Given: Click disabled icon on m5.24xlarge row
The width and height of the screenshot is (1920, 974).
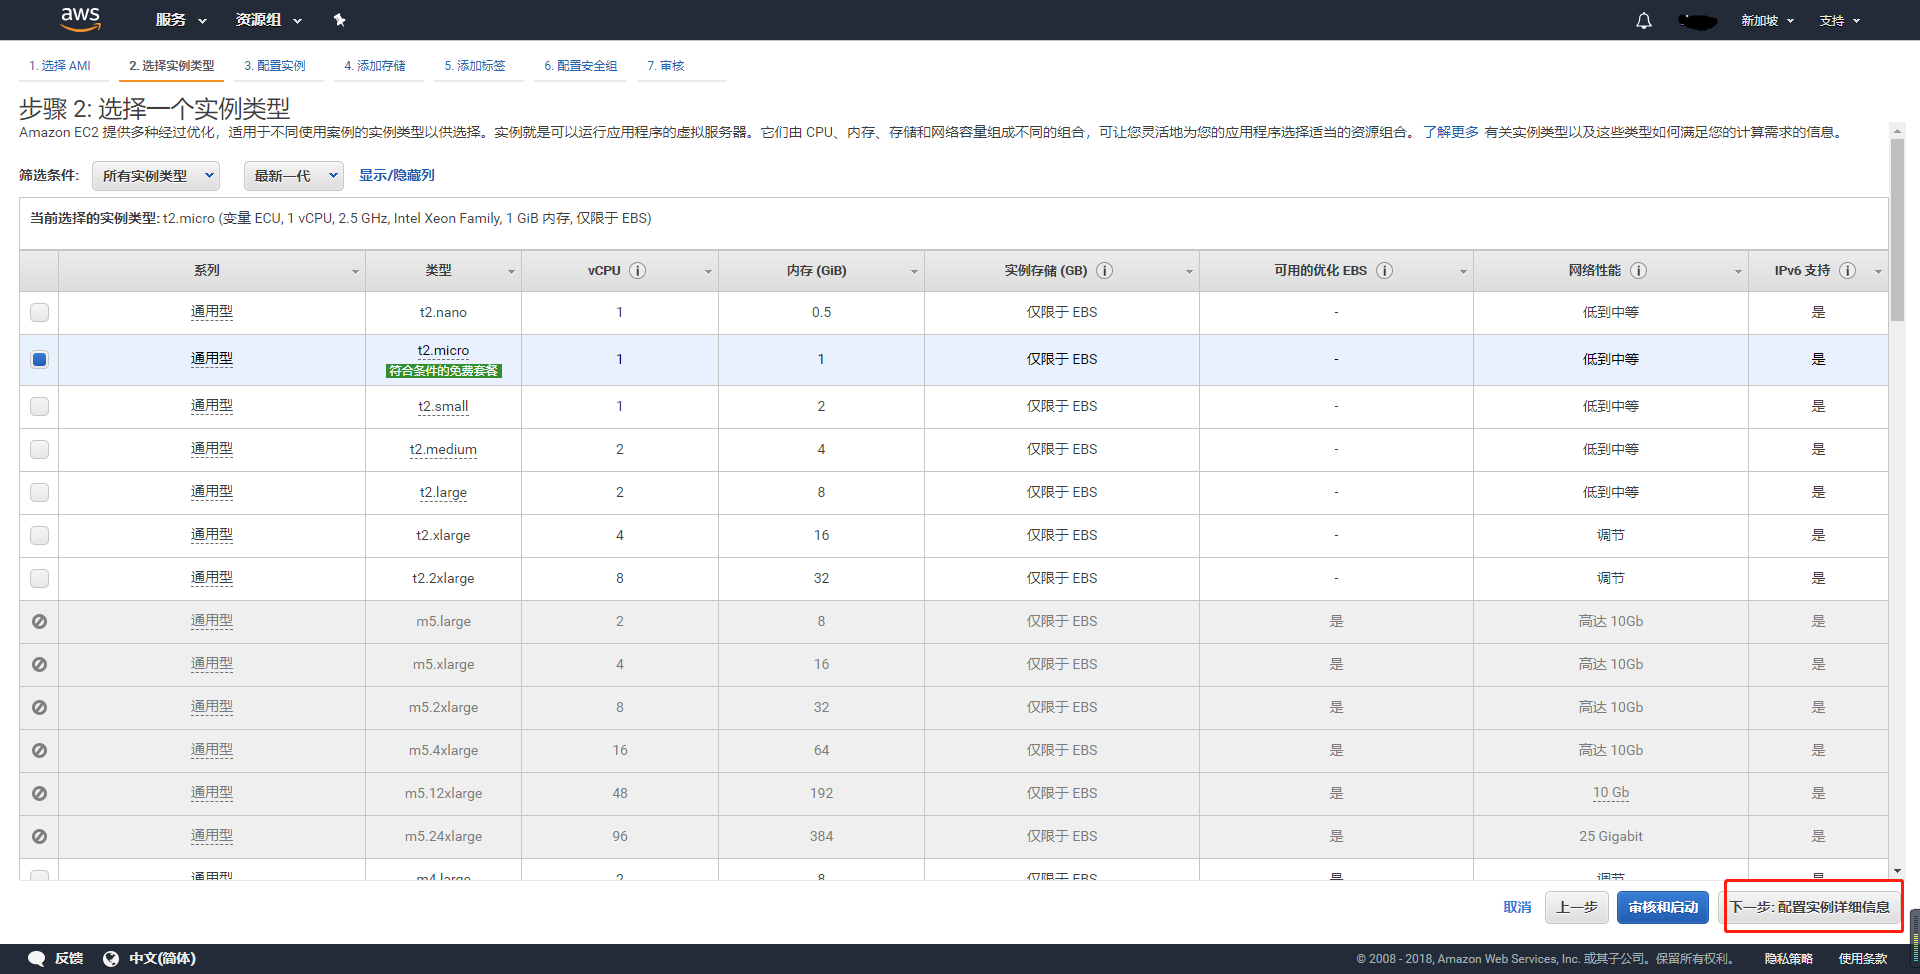Looking at the screenshot, I should pyautogui.click(x=39, y=837).
